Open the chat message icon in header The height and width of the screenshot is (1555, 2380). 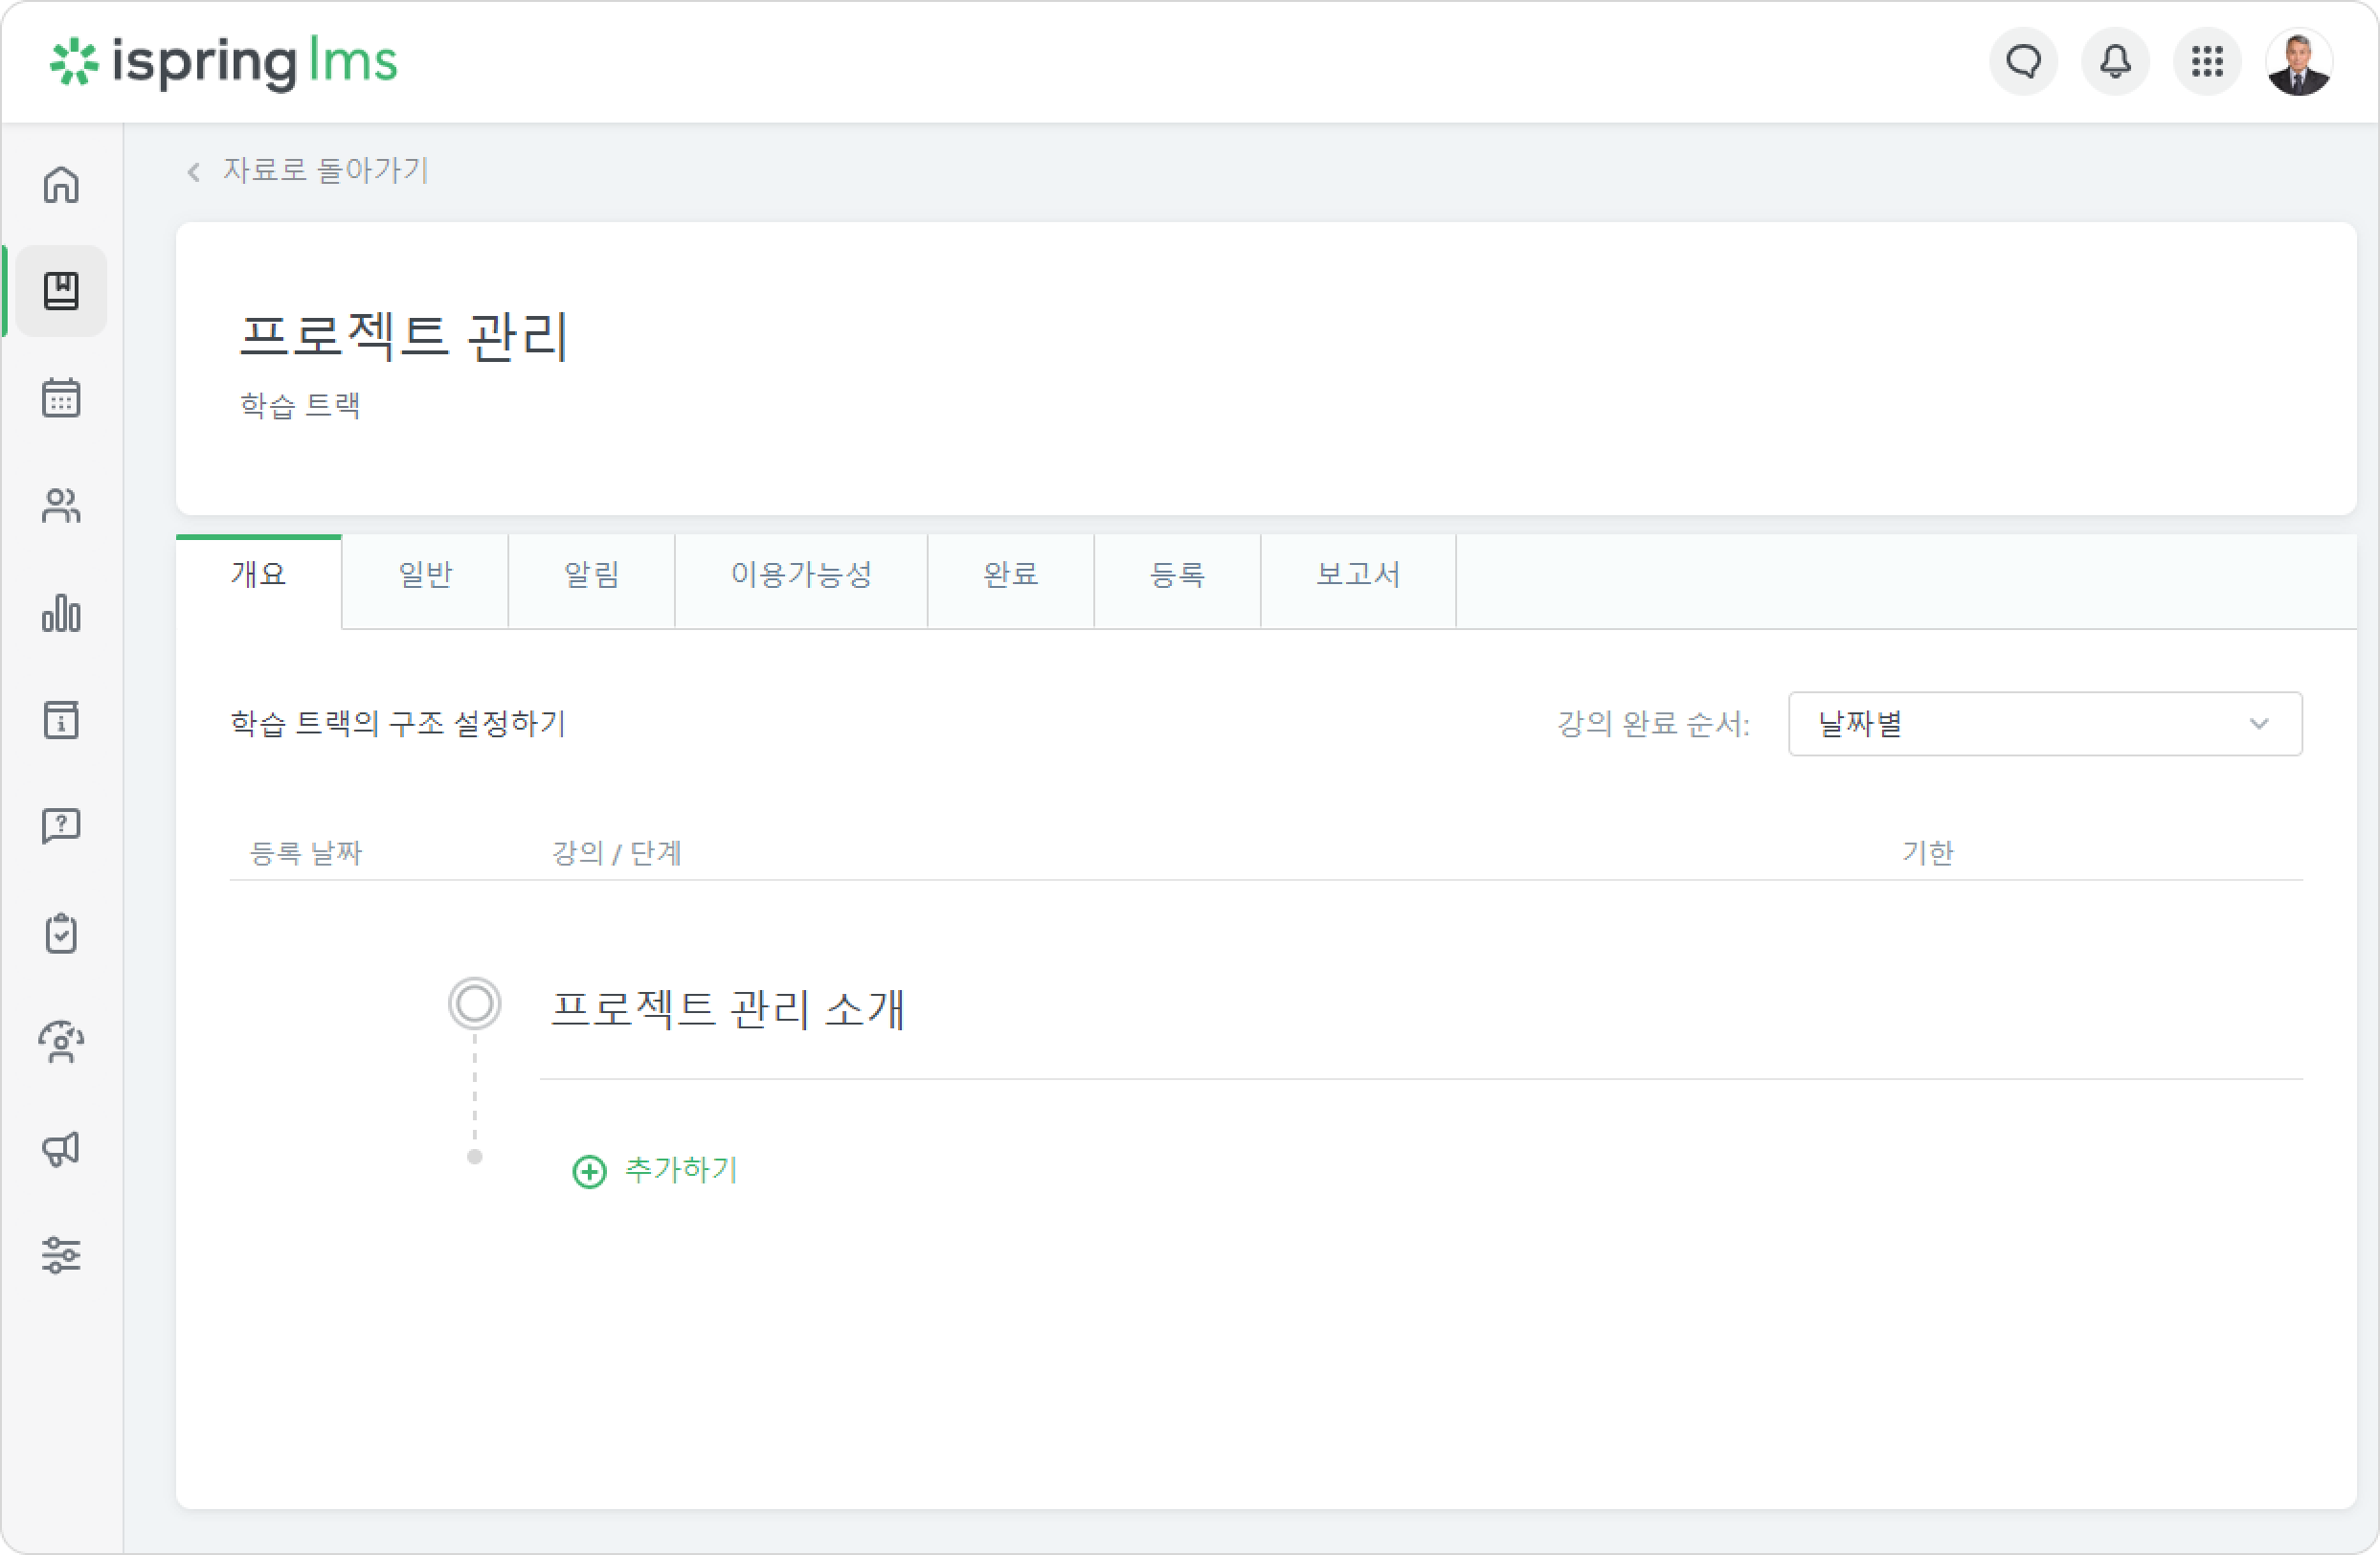2024,62
